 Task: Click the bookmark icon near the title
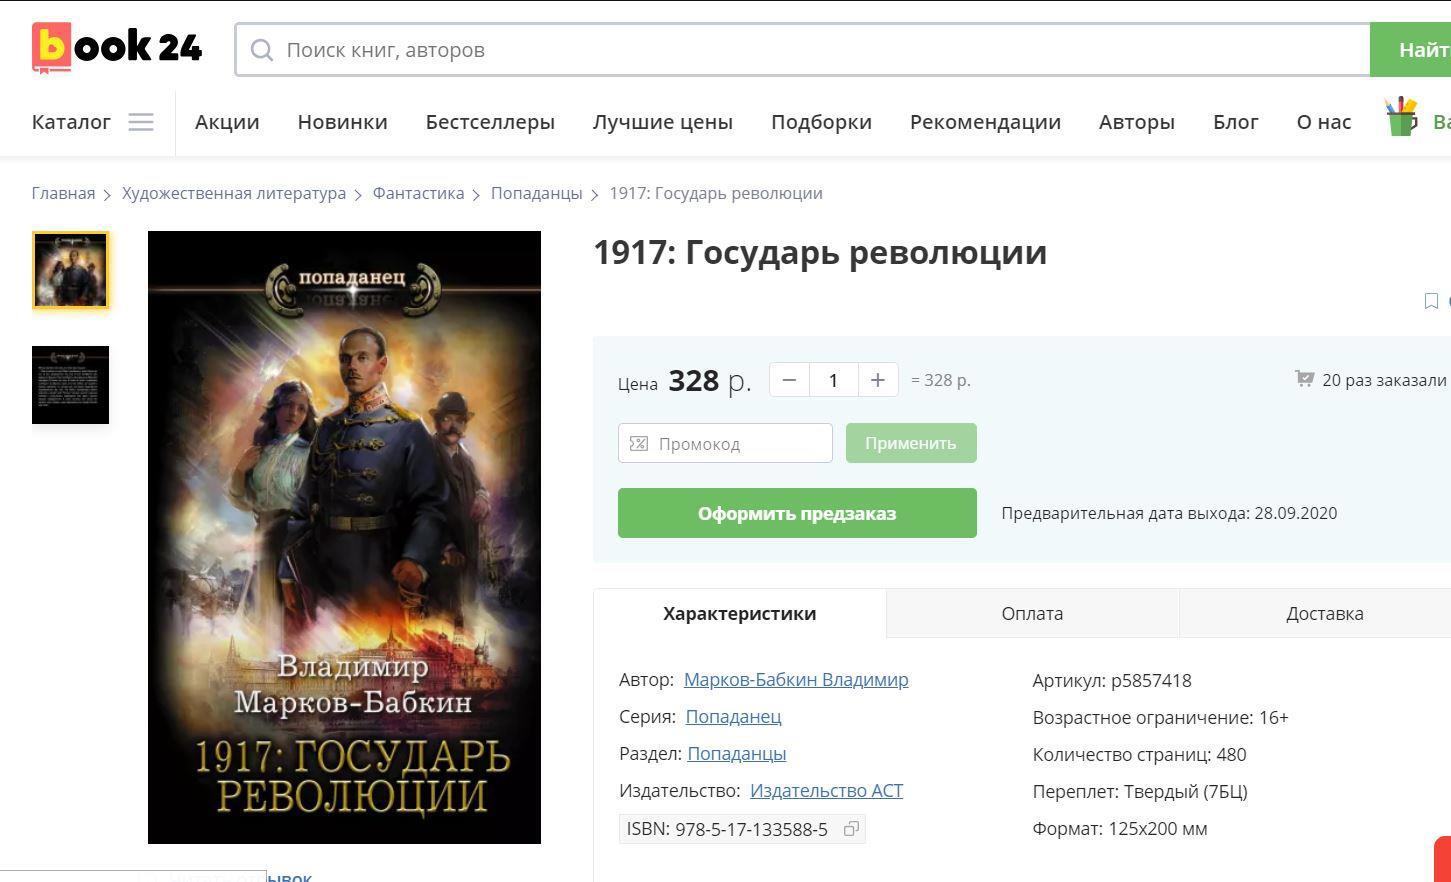[1431, 301]
